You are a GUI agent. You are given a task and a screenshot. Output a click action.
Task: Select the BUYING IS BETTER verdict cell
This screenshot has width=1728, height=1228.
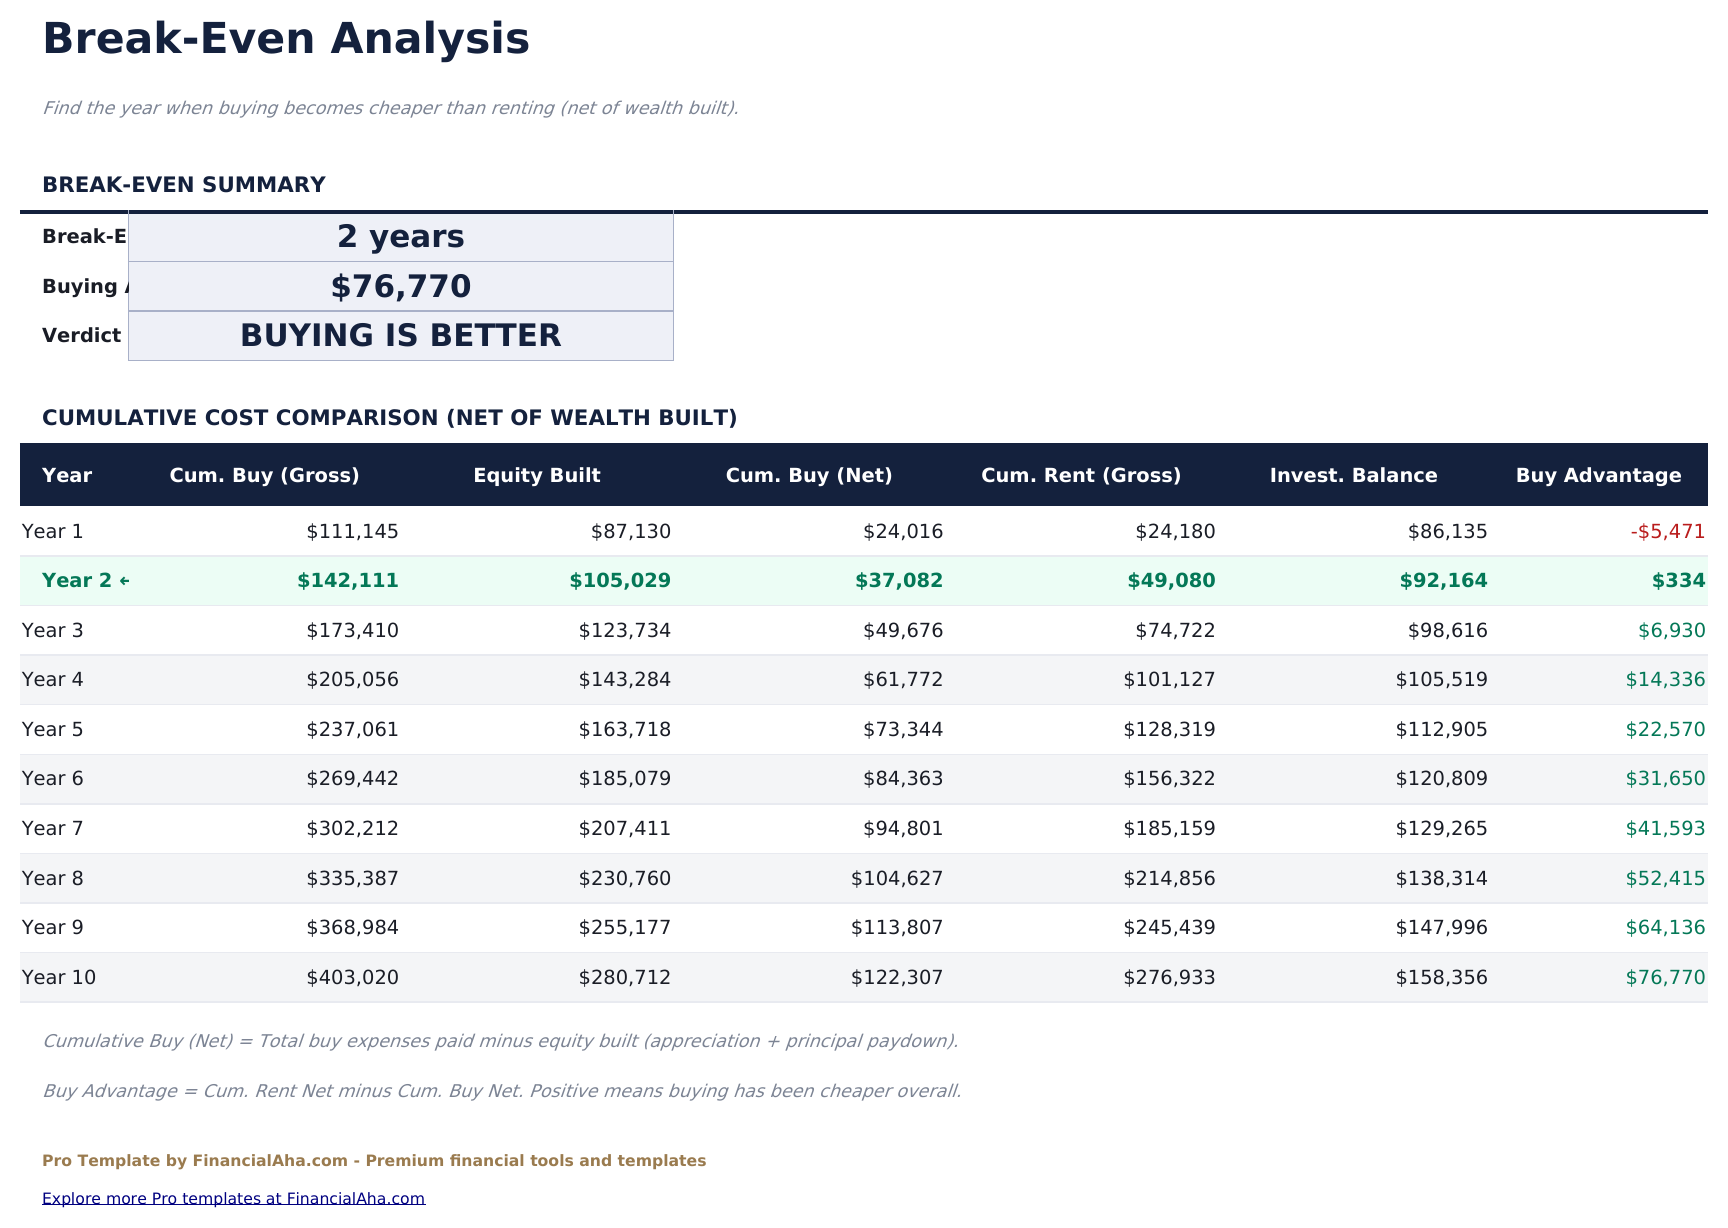(x=399, y=336)
